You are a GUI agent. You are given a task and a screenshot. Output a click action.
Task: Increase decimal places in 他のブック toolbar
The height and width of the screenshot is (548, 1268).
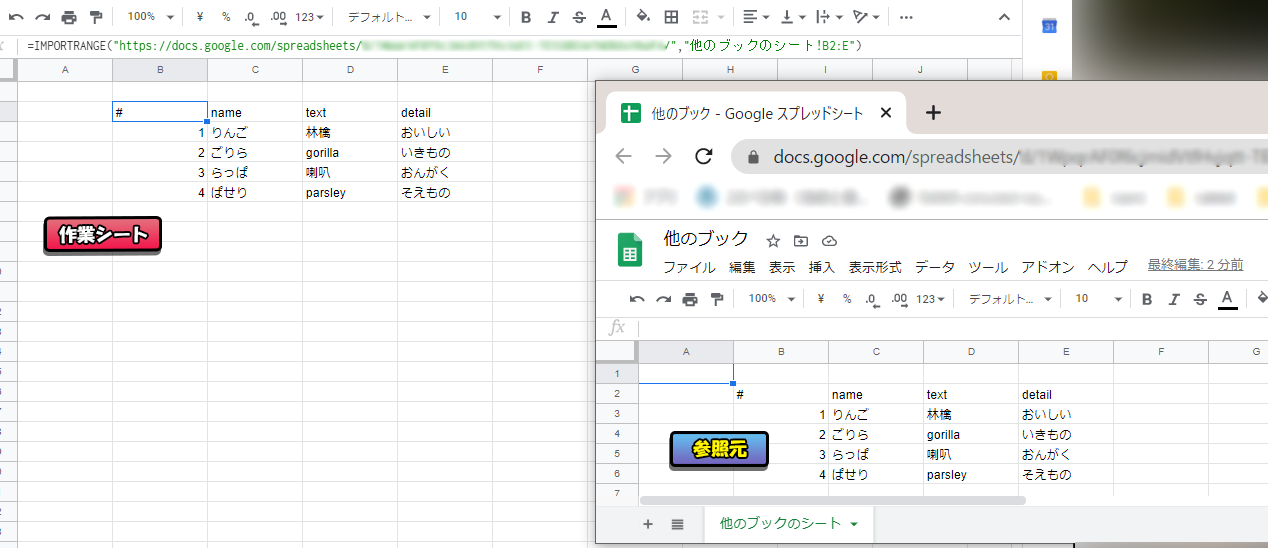coord(900,298)
